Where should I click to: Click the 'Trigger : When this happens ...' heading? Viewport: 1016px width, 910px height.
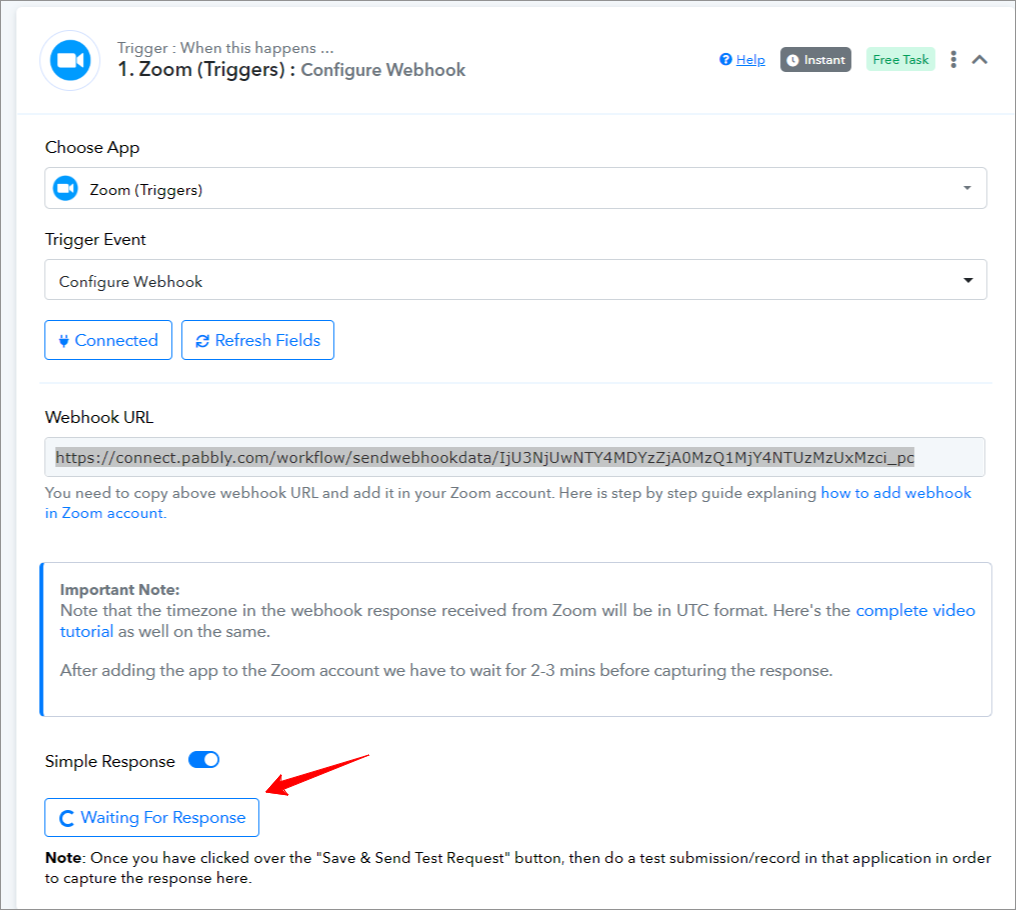click(225, 48)
